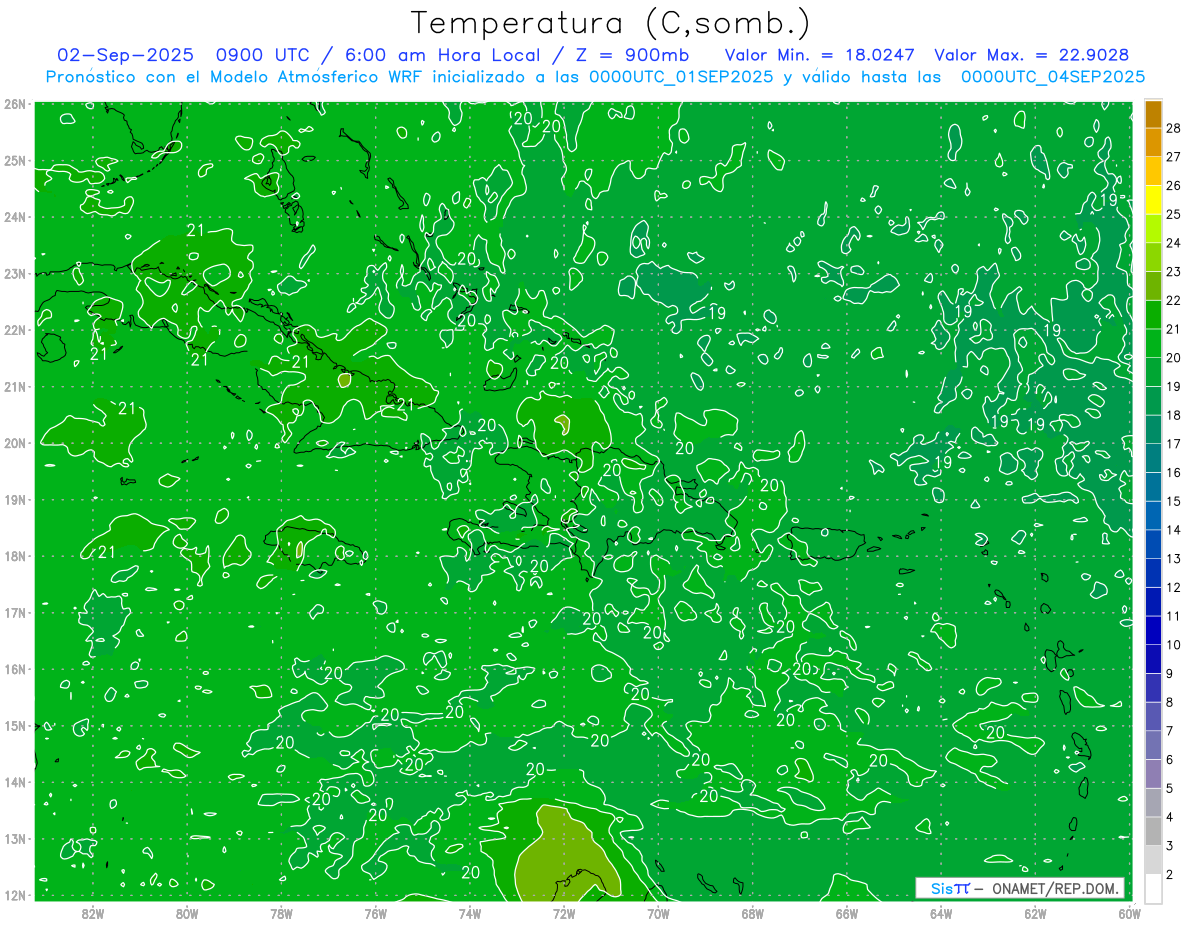The image size is (1200, 927).
Task: Click legend scale label '4'
Action: [x=1170, y=817]
